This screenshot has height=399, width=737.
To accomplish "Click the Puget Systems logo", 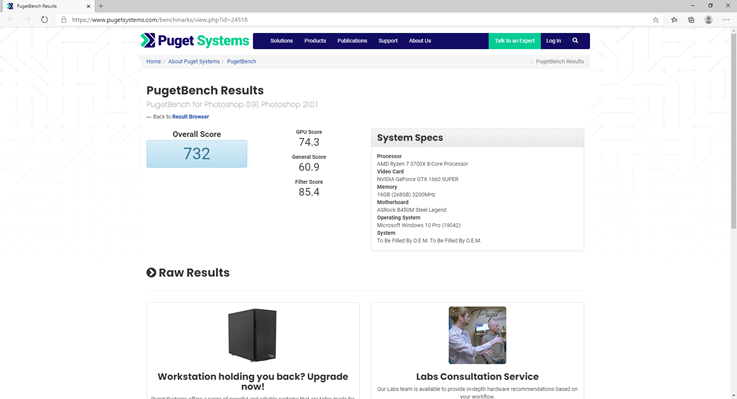I will 195,41.
